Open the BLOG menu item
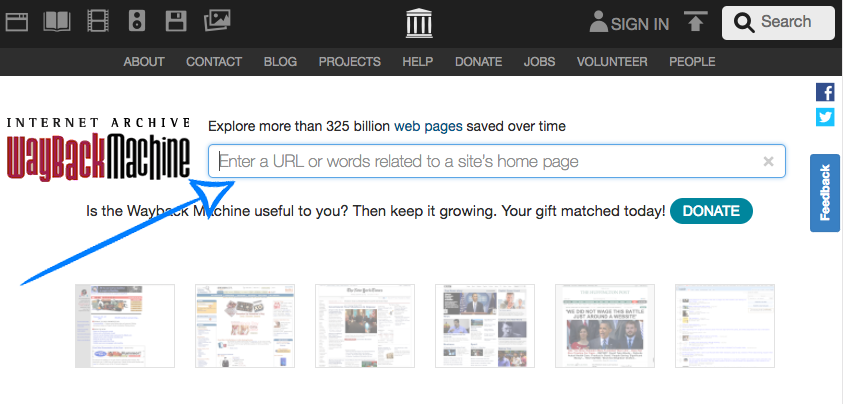 point(280,62)
